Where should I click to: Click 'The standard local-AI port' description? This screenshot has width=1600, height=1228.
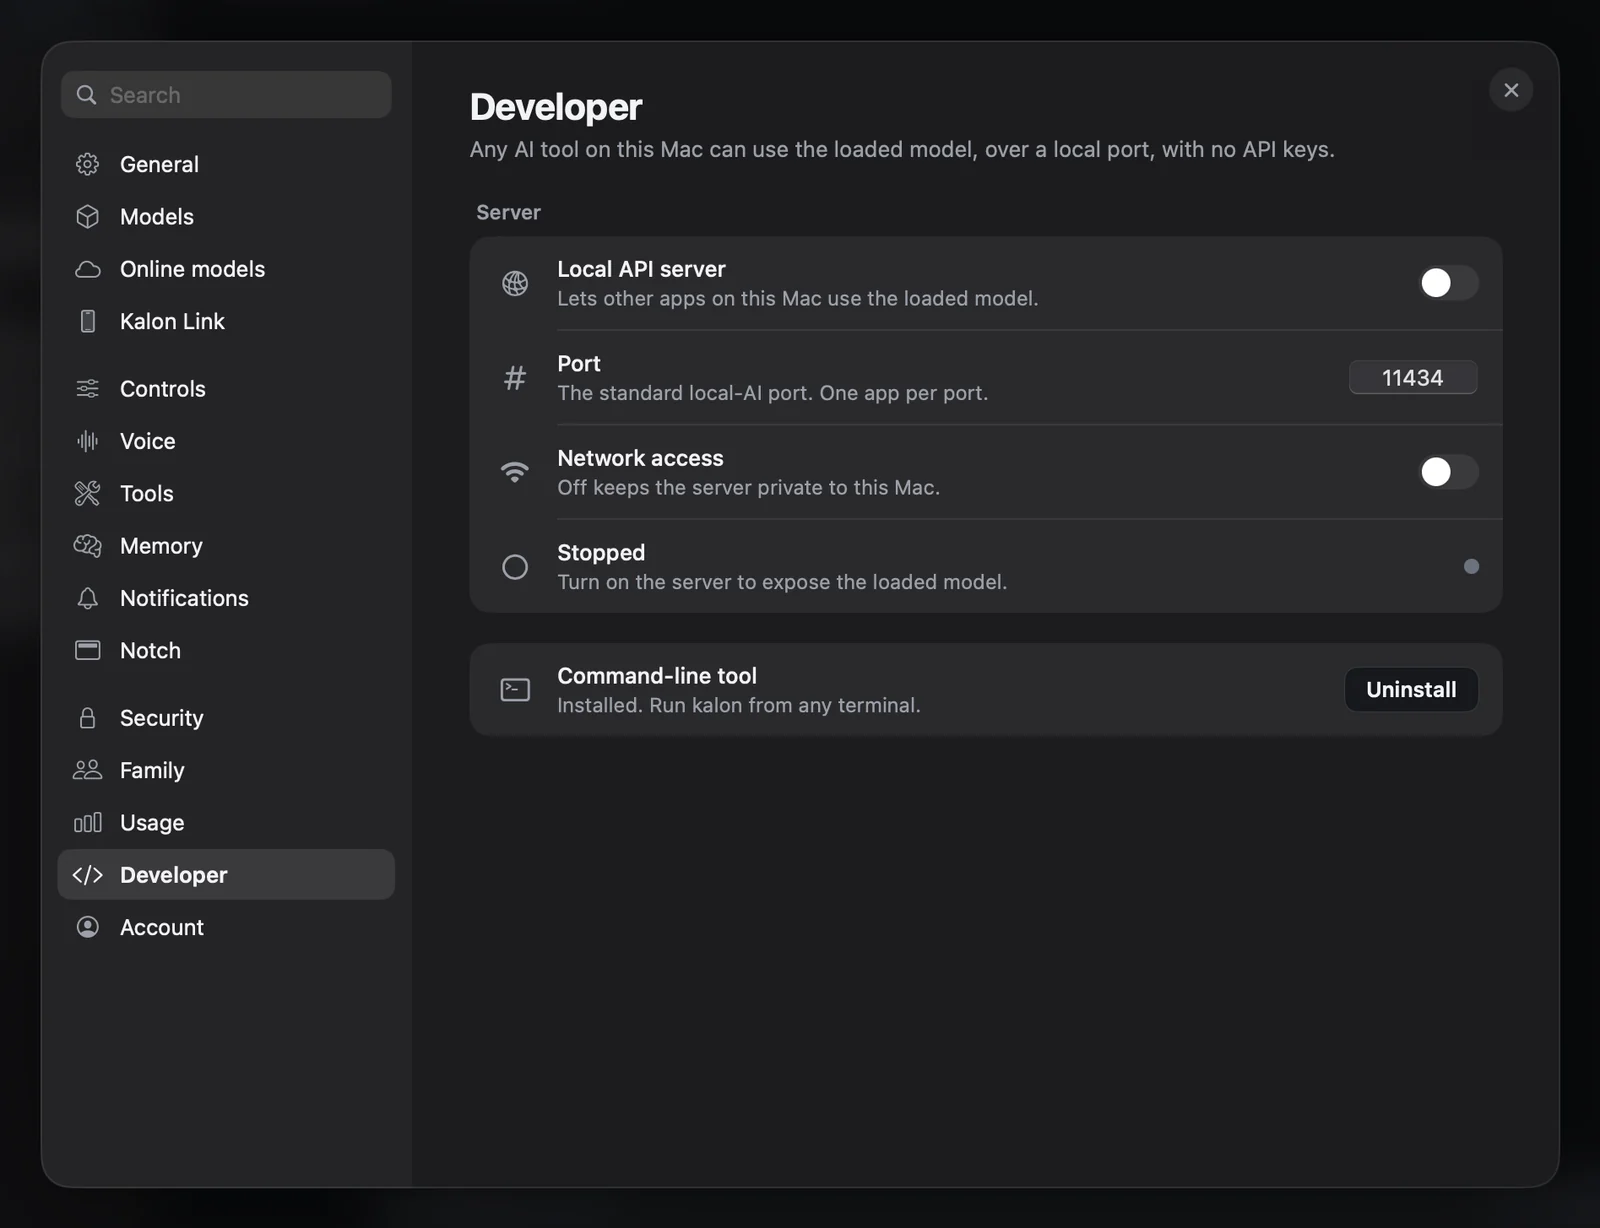click(773, 393)
